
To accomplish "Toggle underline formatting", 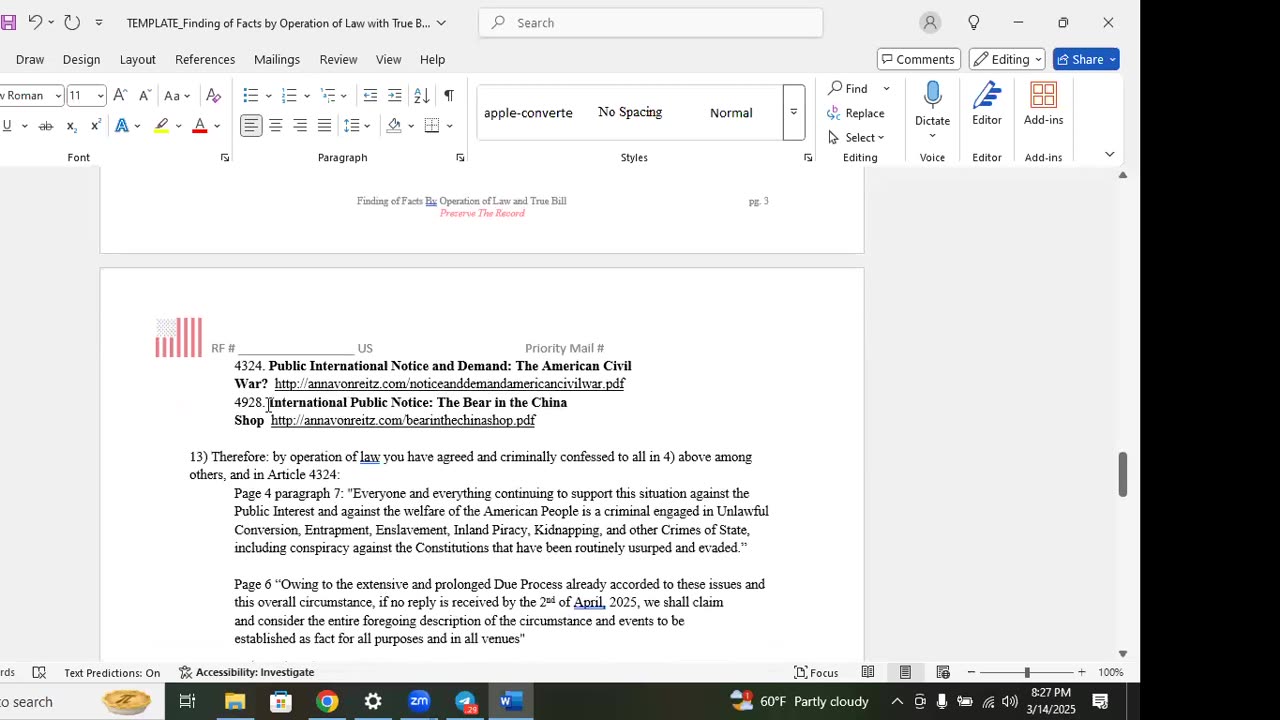I will coord(7,126).
